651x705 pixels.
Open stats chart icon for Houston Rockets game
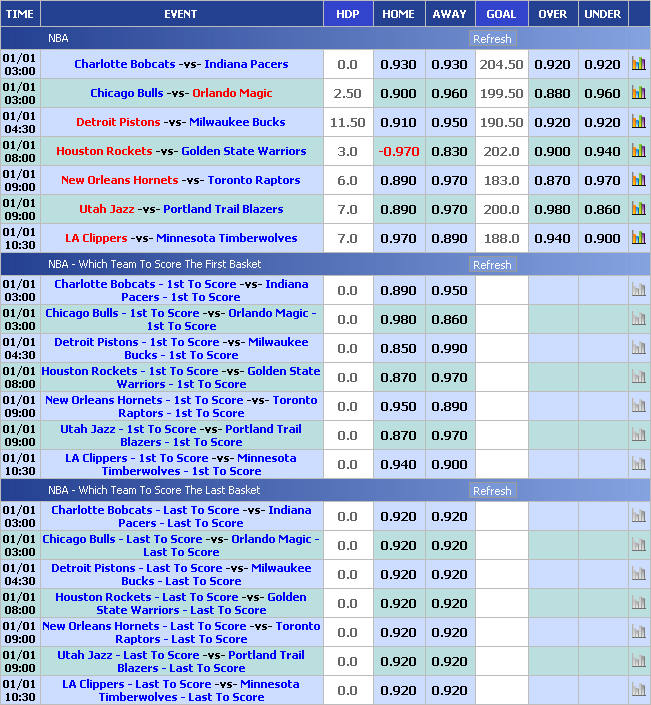638,151
